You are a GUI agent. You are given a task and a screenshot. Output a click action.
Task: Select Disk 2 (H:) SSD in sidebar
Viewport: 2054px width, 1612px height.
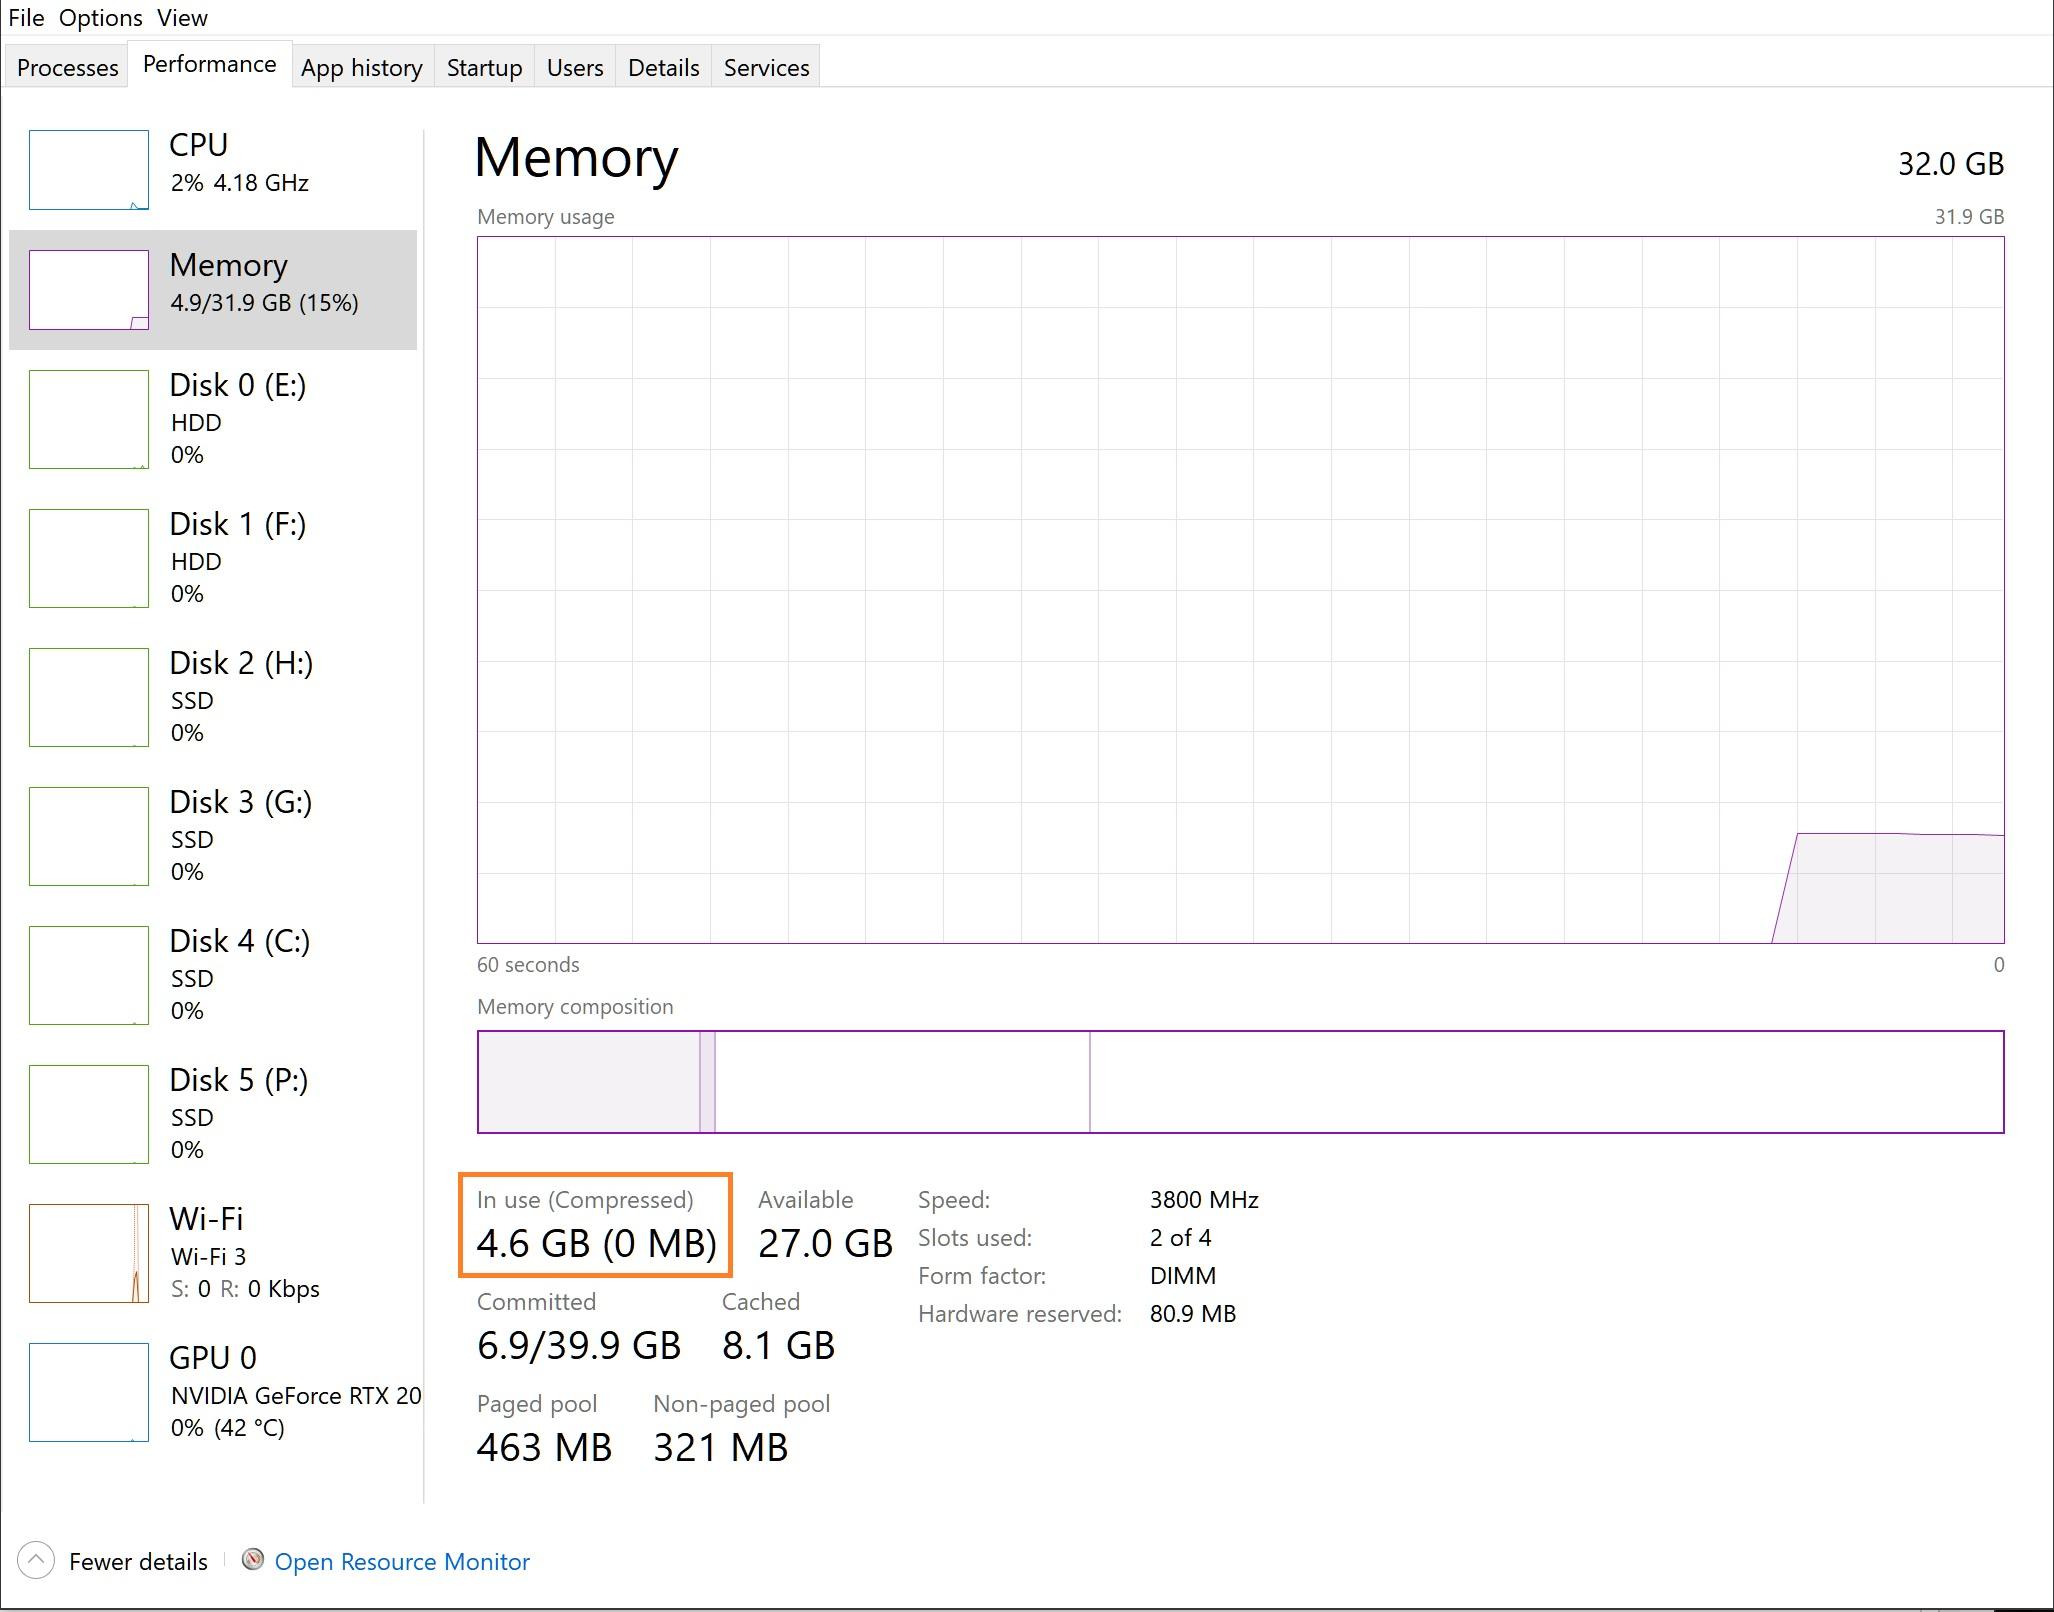click(x=210, y=697)
